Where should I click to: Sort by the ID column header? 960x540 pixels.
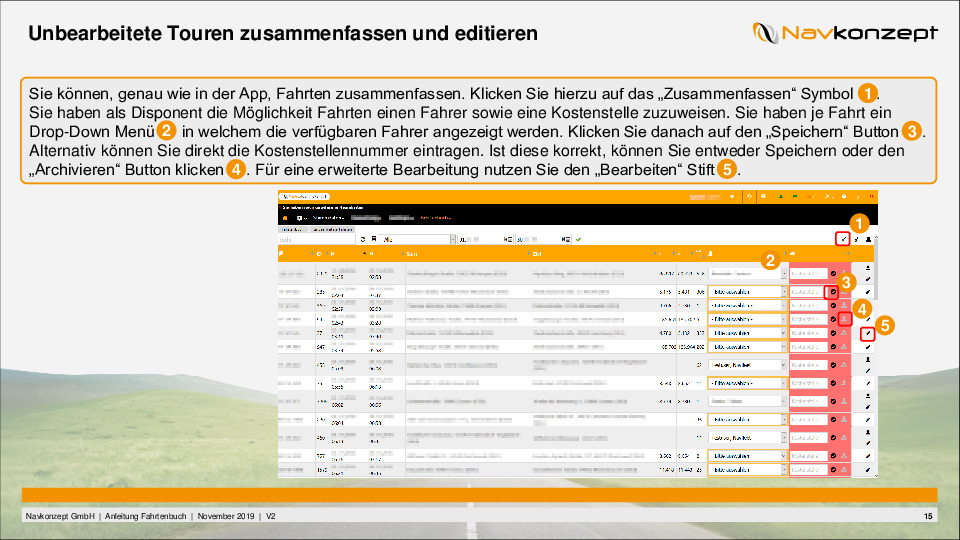(x=321, y=254)
